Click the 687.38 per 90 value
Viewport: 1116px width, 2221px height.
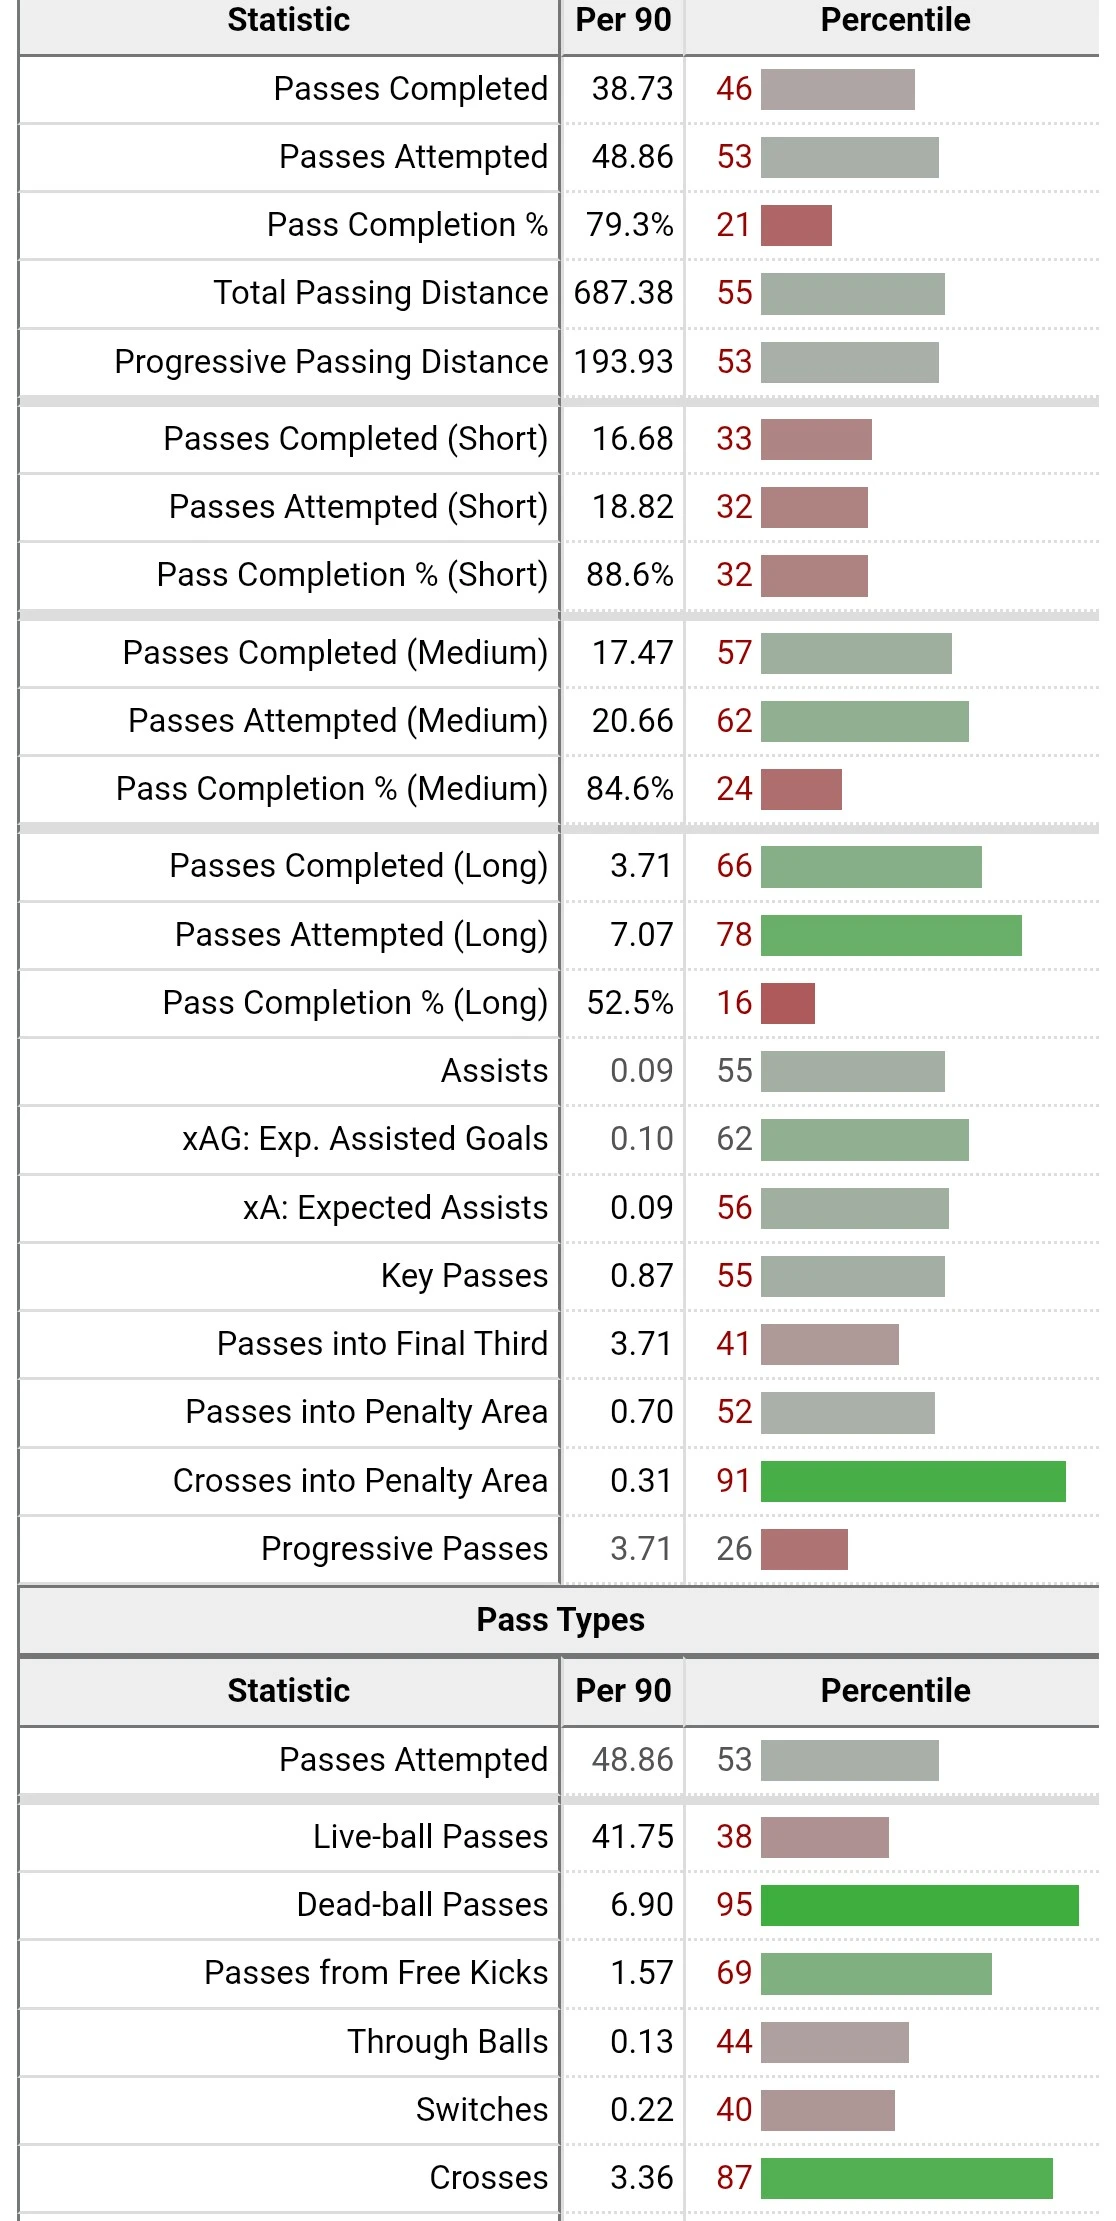click(623, 293)
